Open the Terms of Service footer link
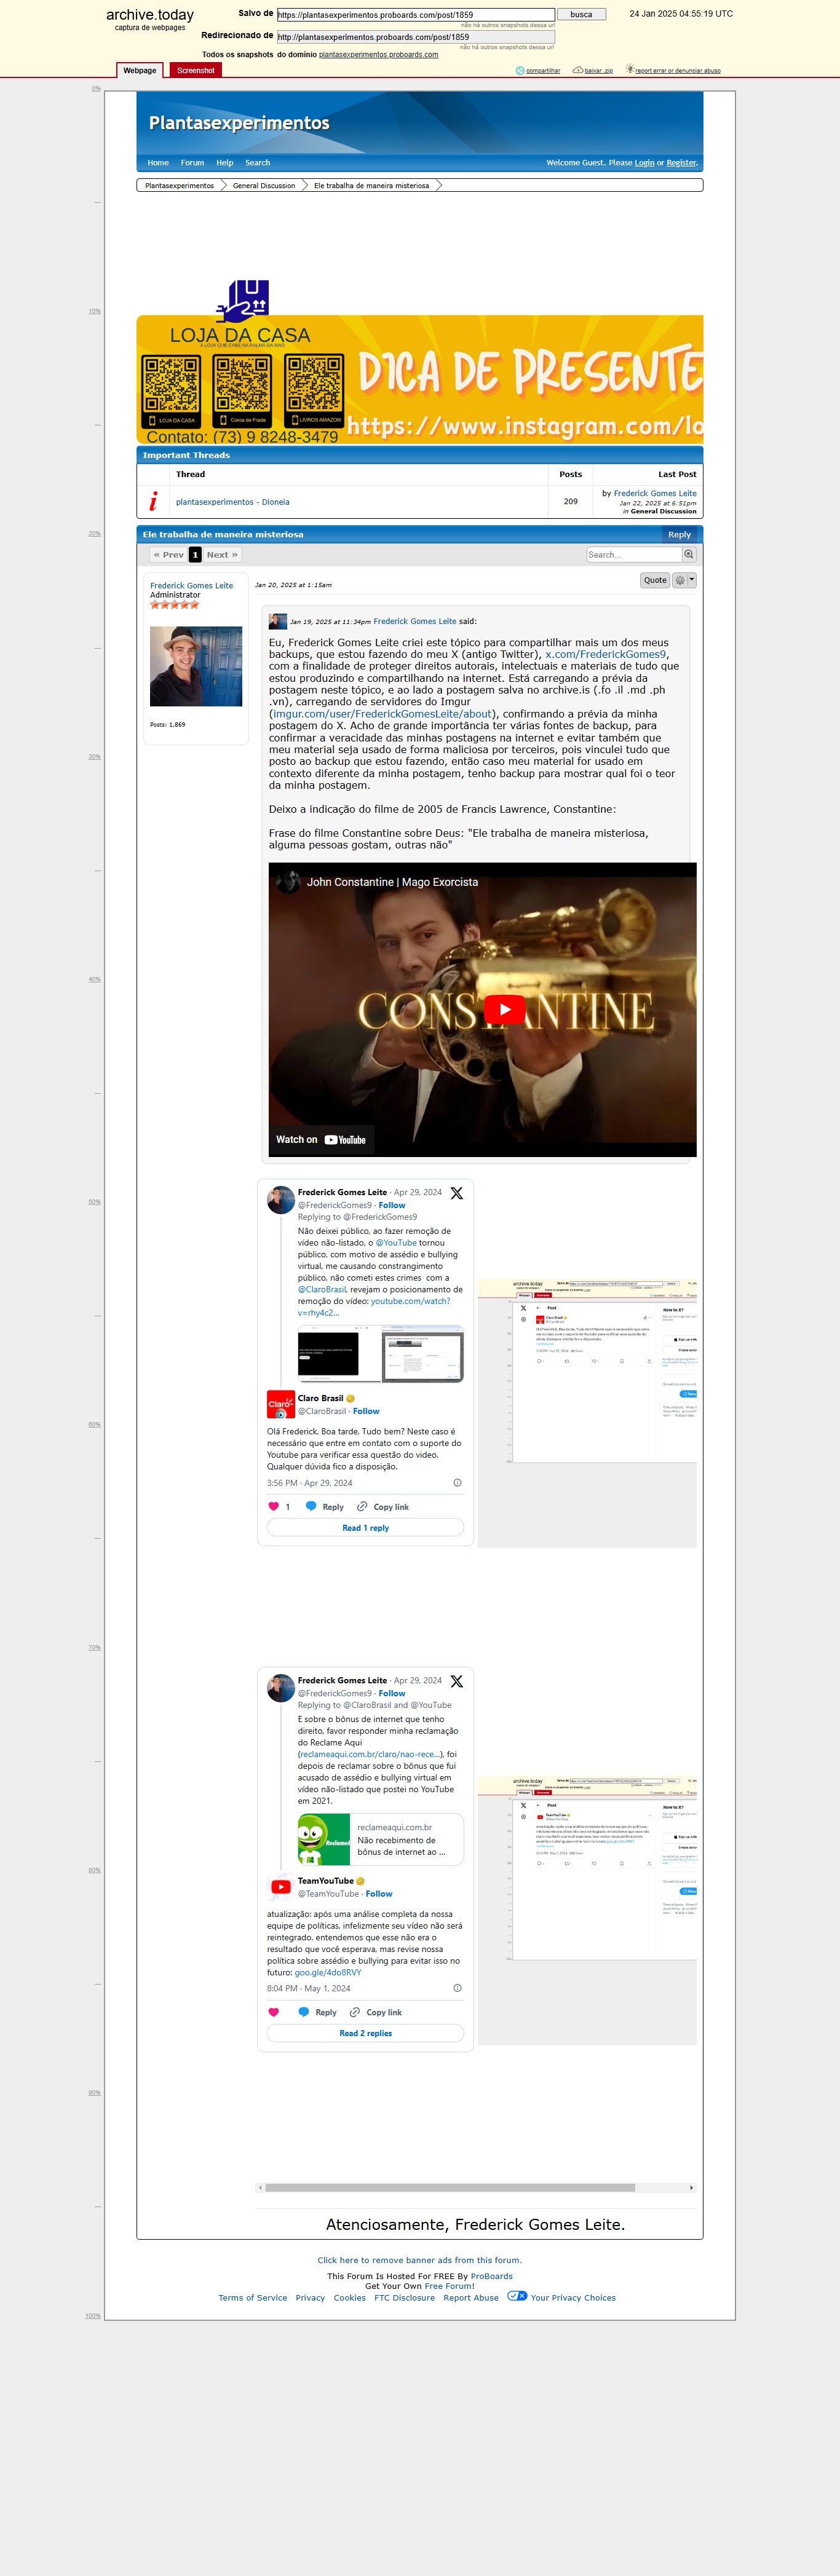This screenshot has height=2576, width=840. [253, 2298]
